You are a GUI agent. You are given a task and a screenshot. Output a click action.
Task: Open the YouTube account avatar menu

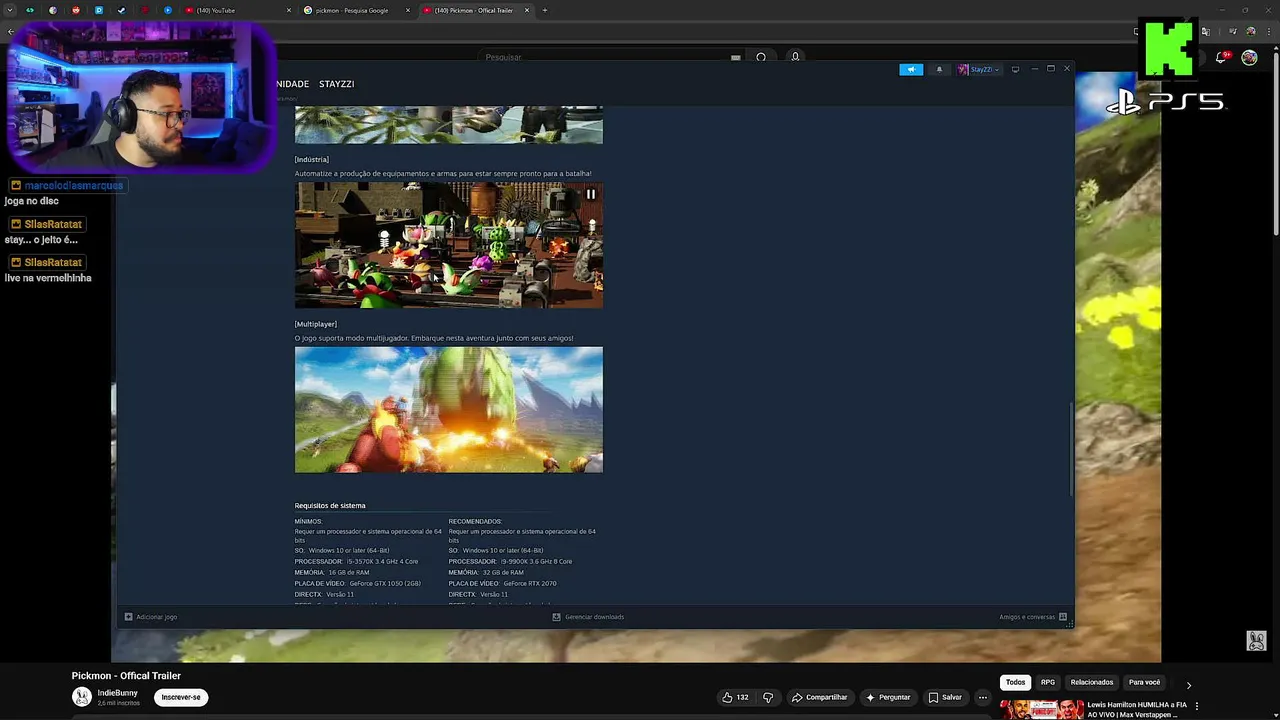click(x=1249, y=57)
